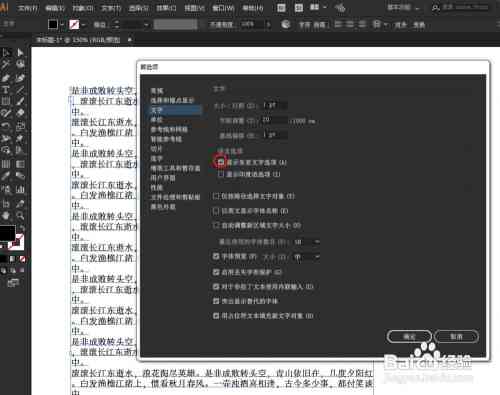The width and height of the screenshot is (500, 395).
Task: Select the Lasso tool
Action: click(x=20, y=64)
